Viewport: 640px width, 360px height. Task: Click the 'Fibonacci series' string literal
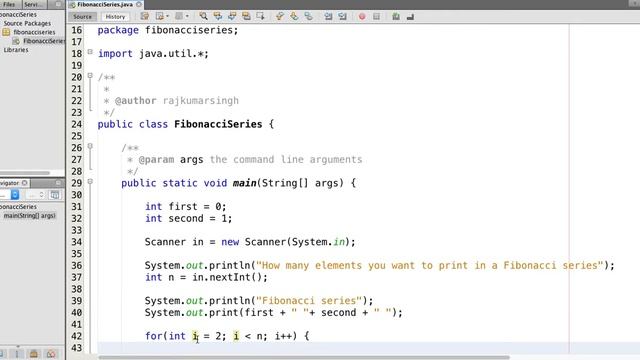click(x=309, y=301)
